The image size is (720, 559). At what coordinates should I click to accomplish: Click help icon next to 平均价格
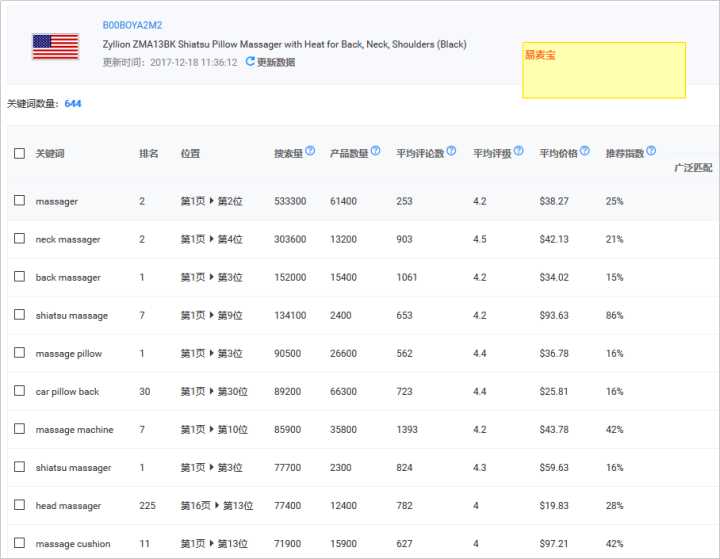pyautogui.click(x=586, y=151)
